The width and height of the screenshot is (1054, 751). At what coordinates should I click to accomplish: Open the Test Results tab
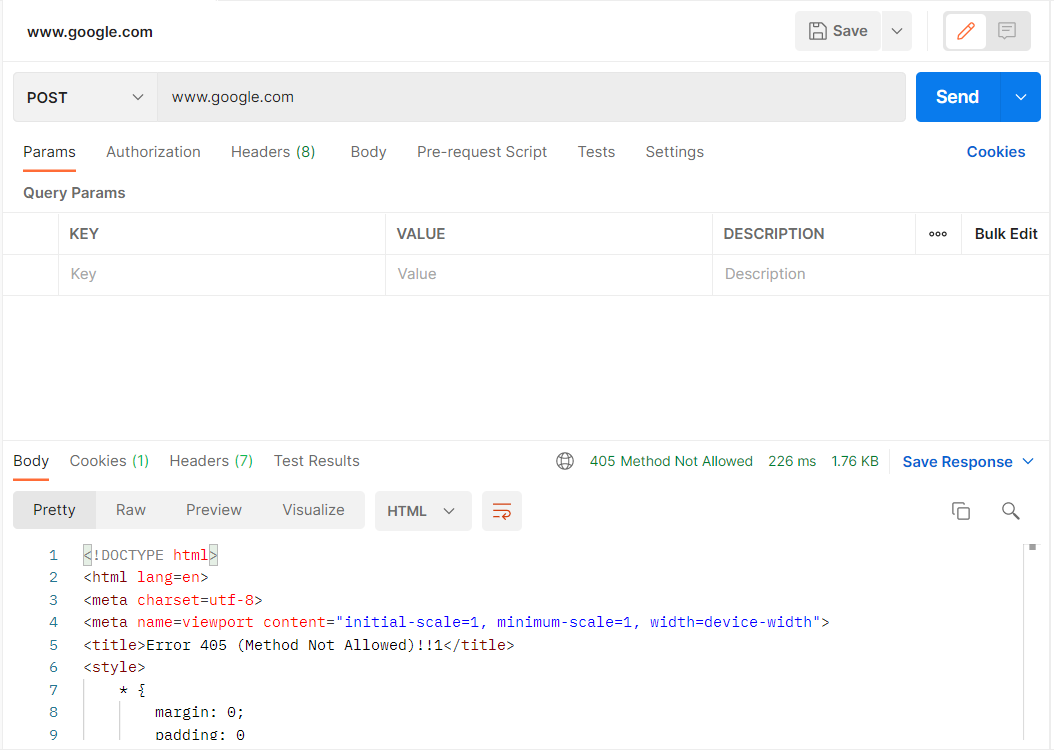click(x=317, y=461)
